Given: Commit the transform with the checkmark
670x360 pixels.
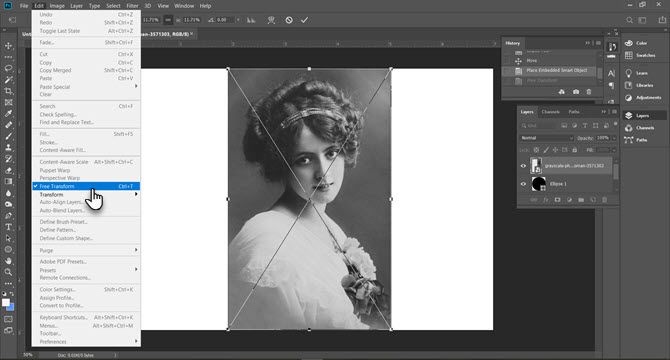Looking at the screenshot, I should coord(304,20).
